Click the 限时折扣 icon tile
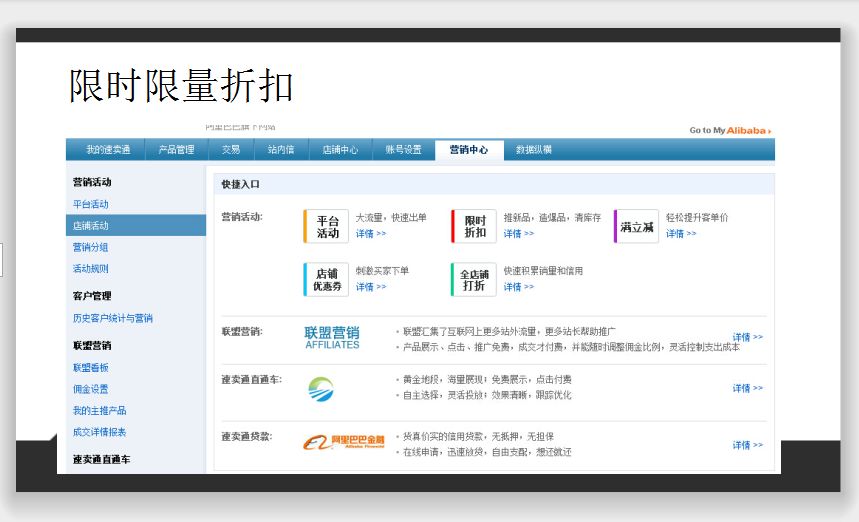Image resolution: width=859 pixels, height=522 pixels. 474,226
